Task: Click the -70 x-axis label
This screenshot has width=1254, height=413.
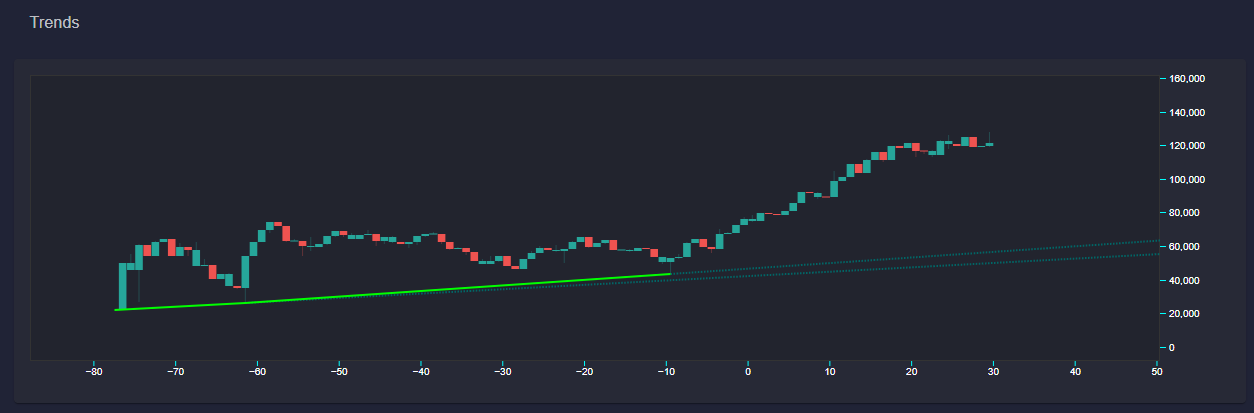Action: 175,371
